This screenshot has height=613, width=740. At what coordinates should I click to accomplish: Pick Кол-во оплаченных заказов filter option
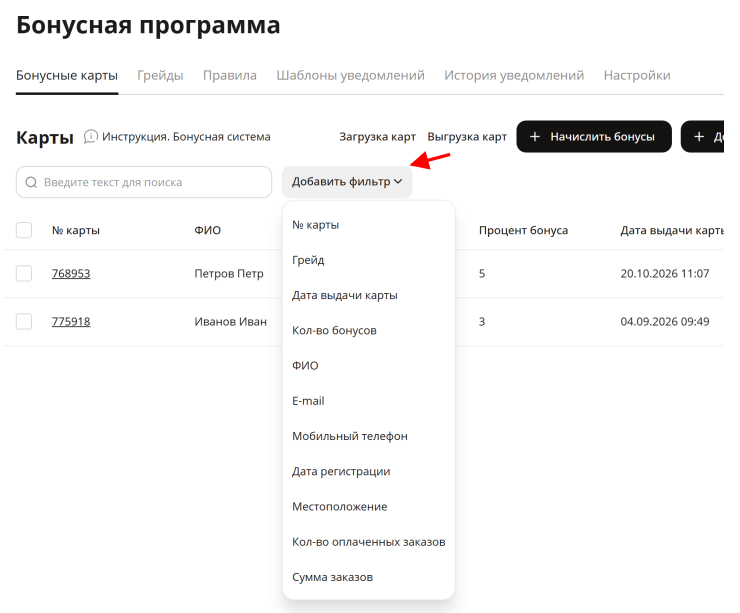(x=369, y=542)
